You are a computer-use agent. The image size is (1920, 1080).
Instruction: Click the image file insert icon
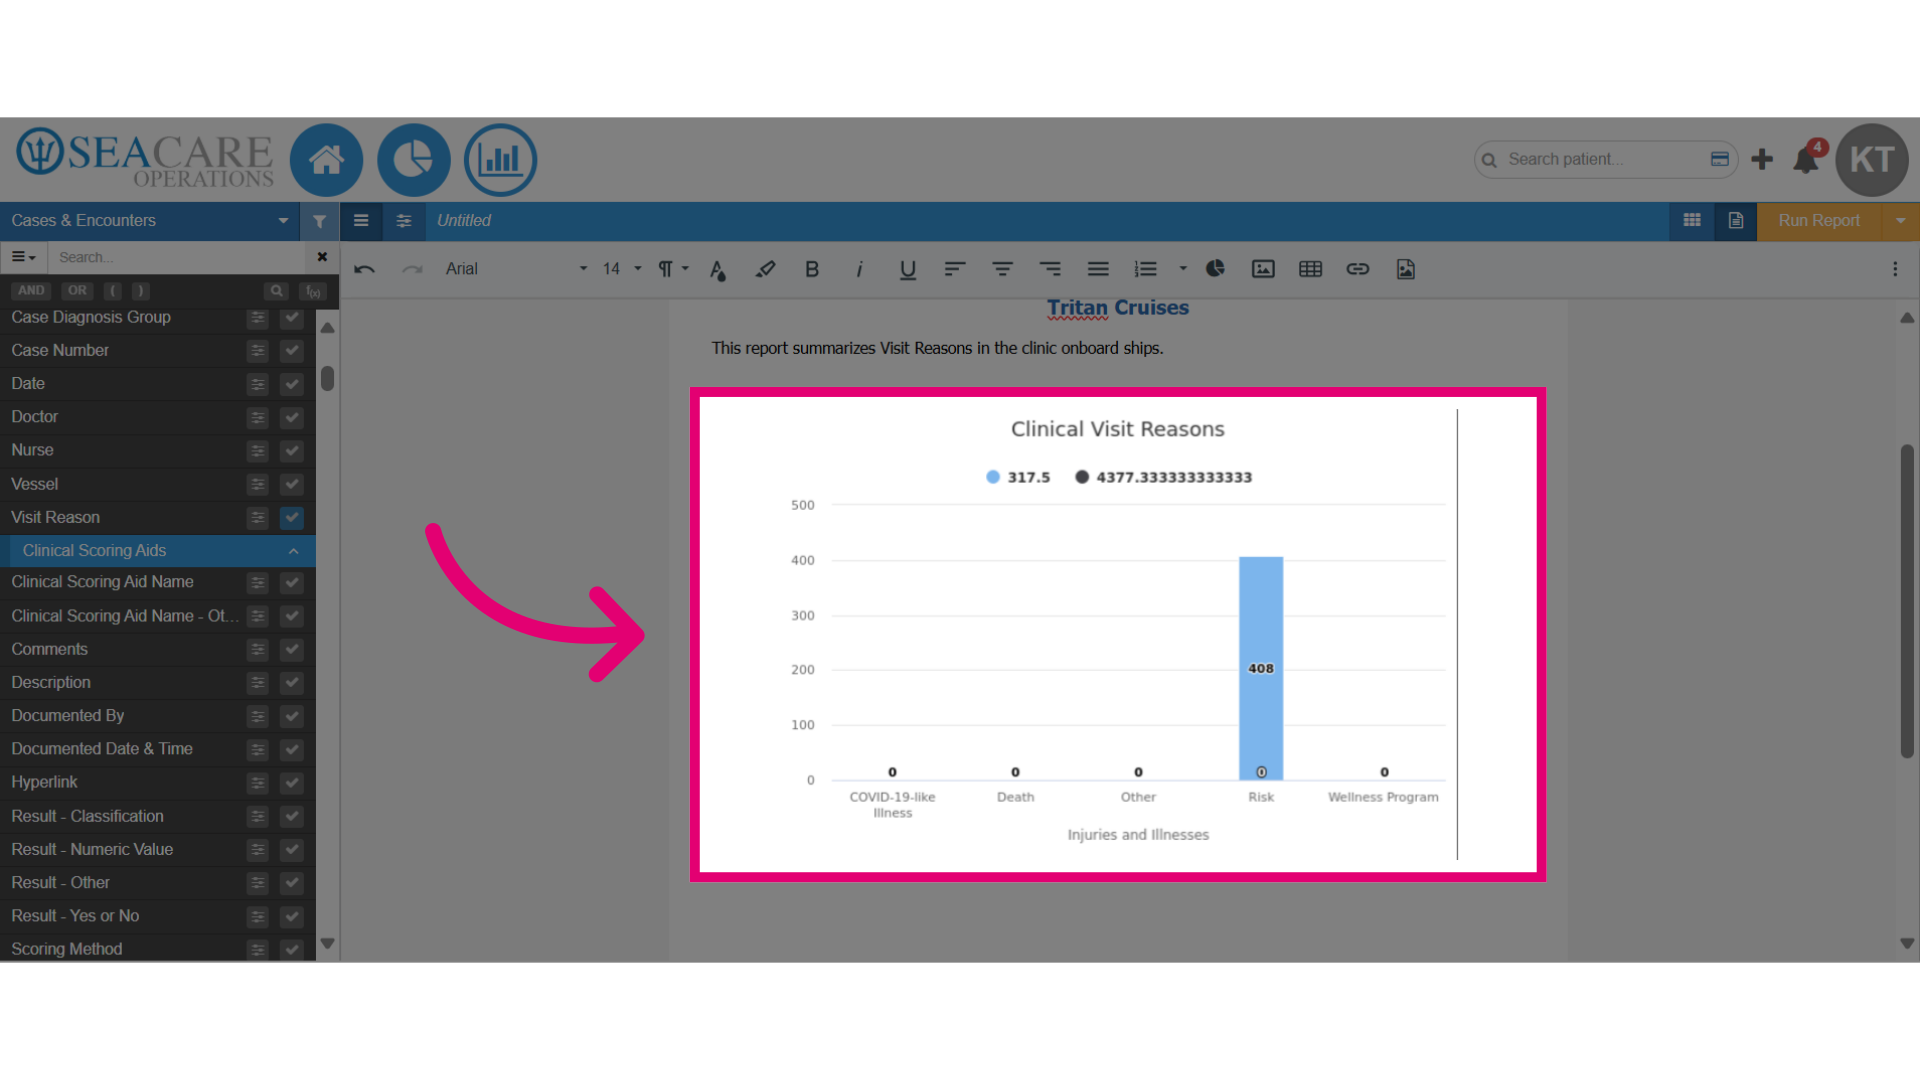(1405, 269)
